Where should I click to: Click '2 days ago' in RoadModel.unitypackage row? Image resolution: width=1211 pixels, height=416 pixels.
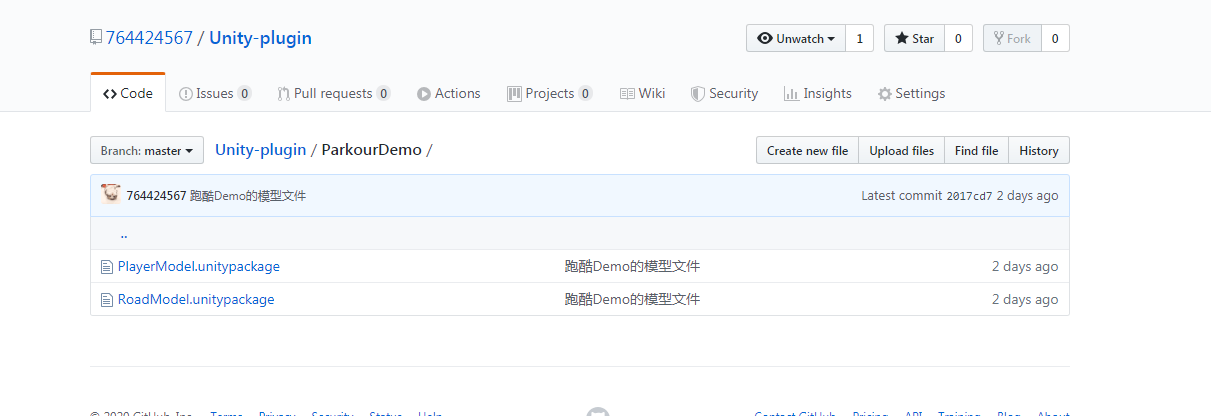click(x=1025, y=299)
